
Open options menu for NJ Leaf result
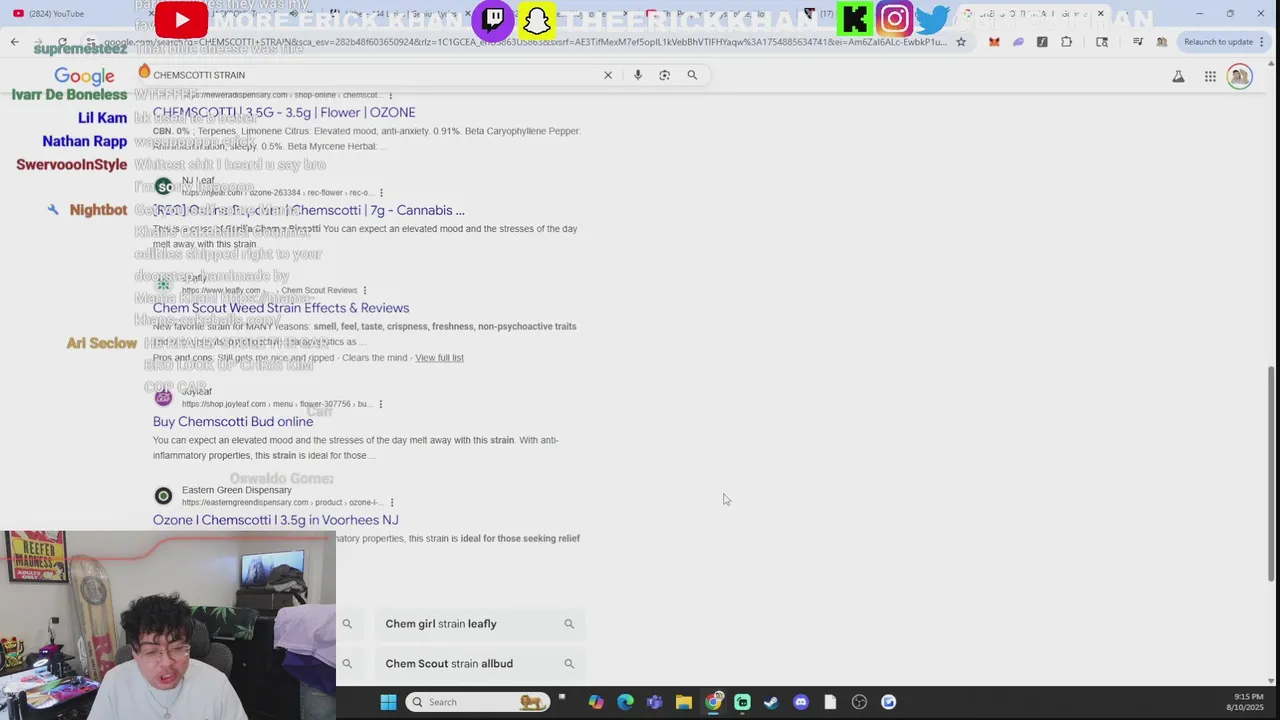(381, 193)
